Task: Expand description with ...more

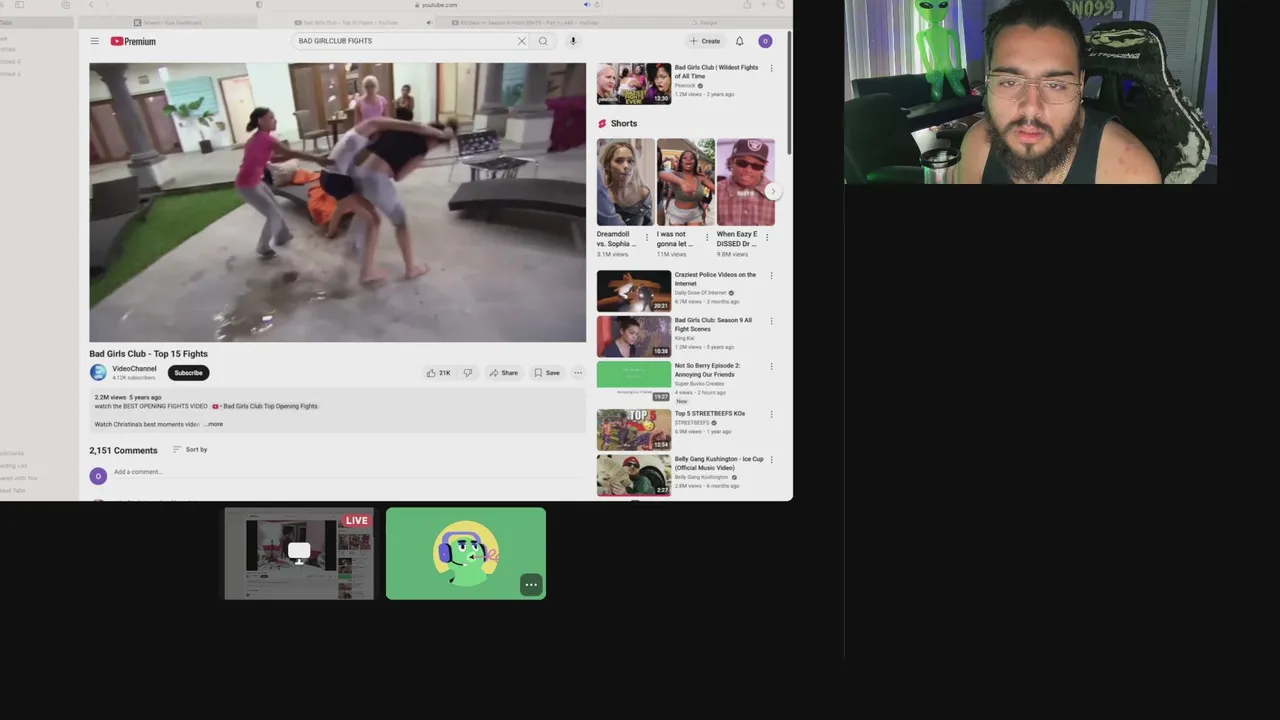Action: coord(214,424)
